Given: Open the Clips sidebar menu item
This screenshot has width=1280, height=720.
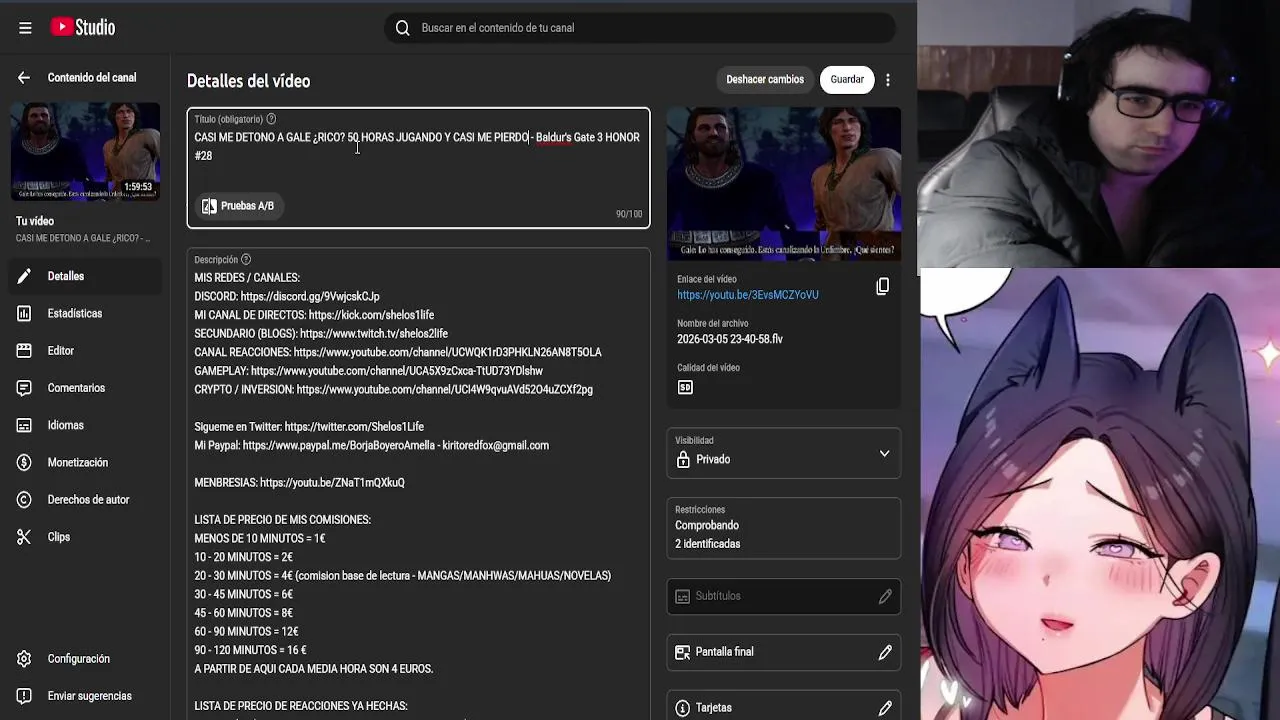Looking at the screenshot, I should point(85,537).
